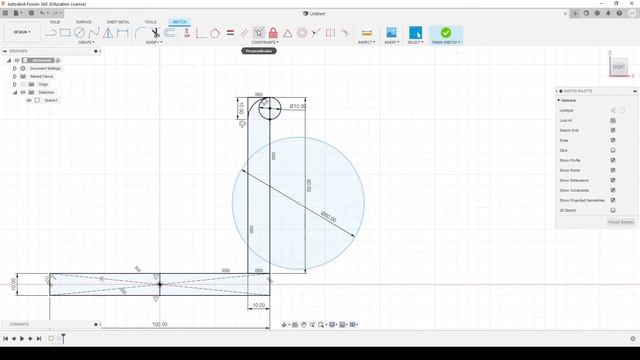Screen dimensions: 640x360
Task: Toggle the Show Profile checkbox
Action: tap(613, 160)
